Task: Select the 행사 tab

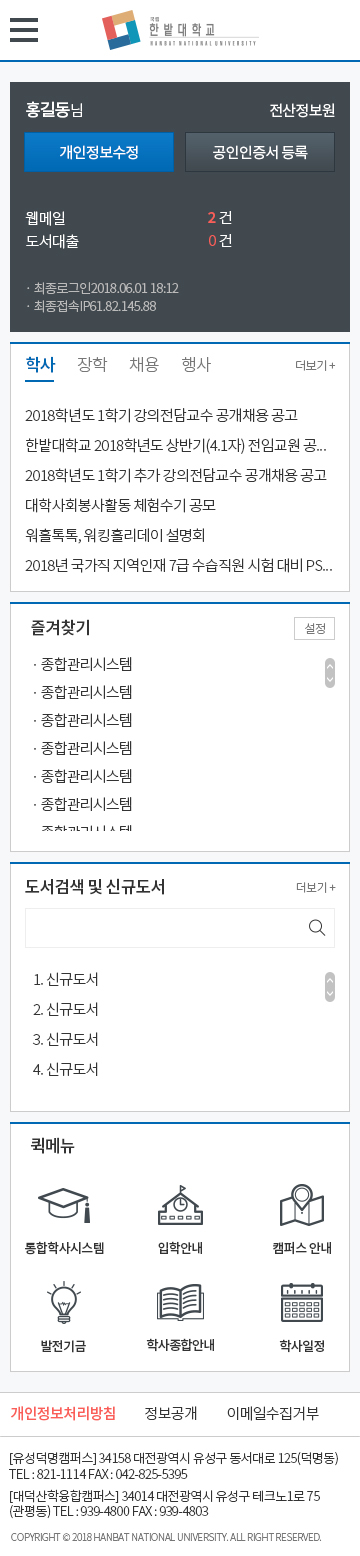Action: (196, 364)
